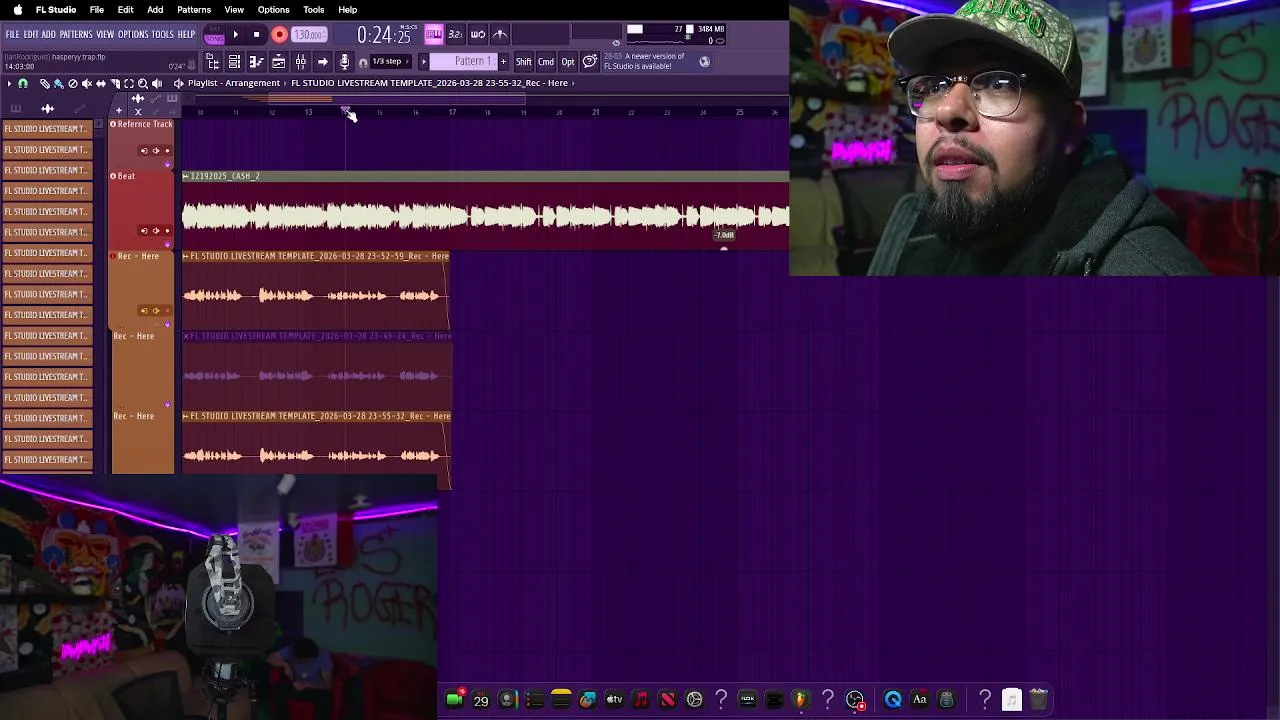Open in-app HELP menu
Image resolution: width=1280 pixels, height=720 pixels.
[x=187, y=34]
